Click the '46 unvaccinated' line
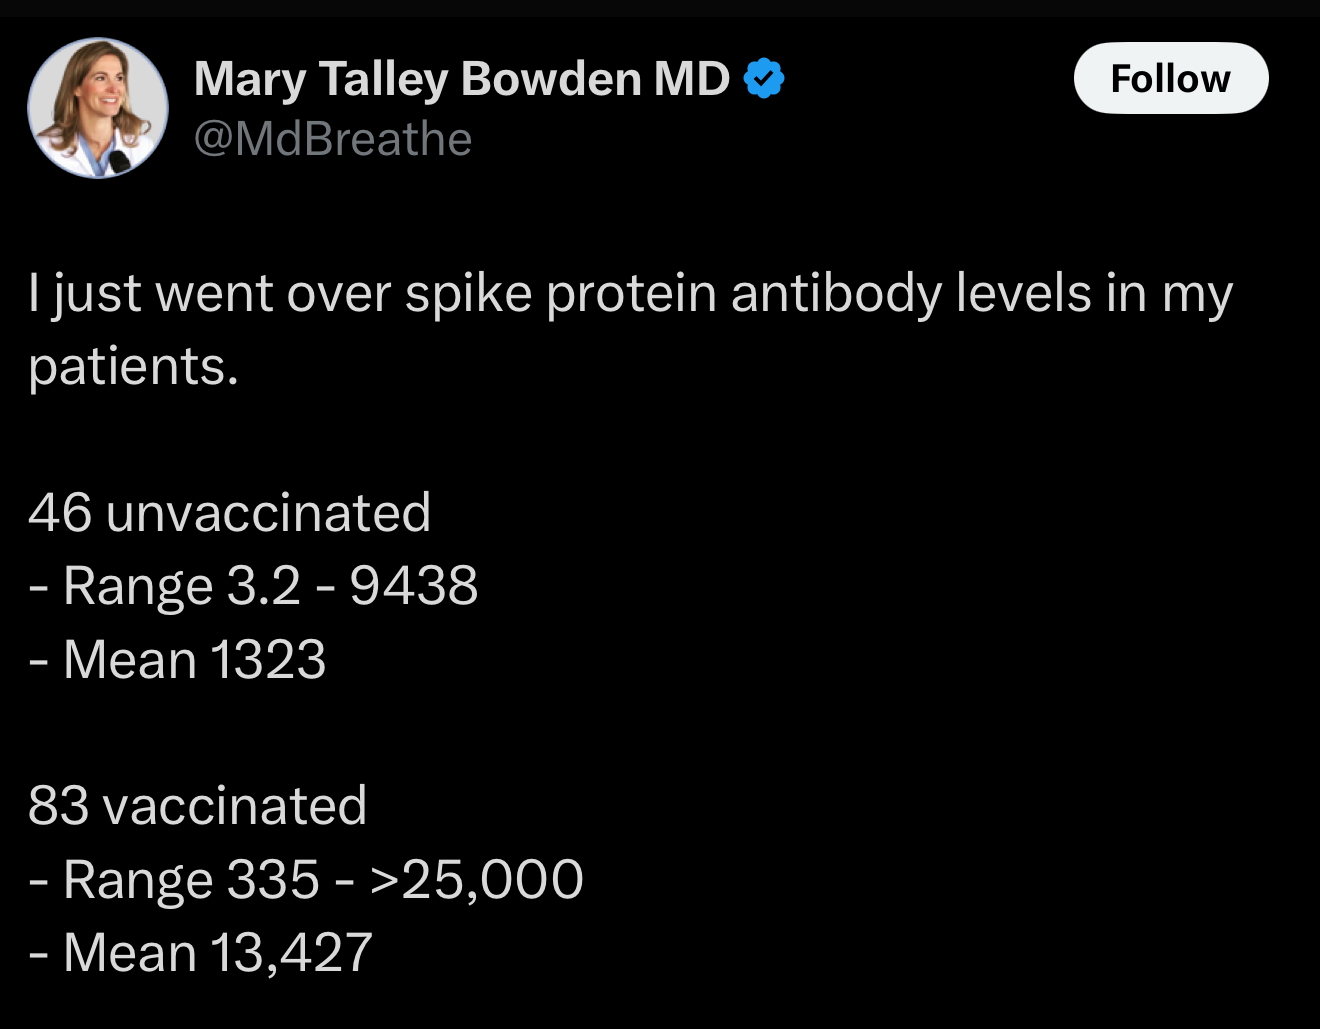 [229, 512]
